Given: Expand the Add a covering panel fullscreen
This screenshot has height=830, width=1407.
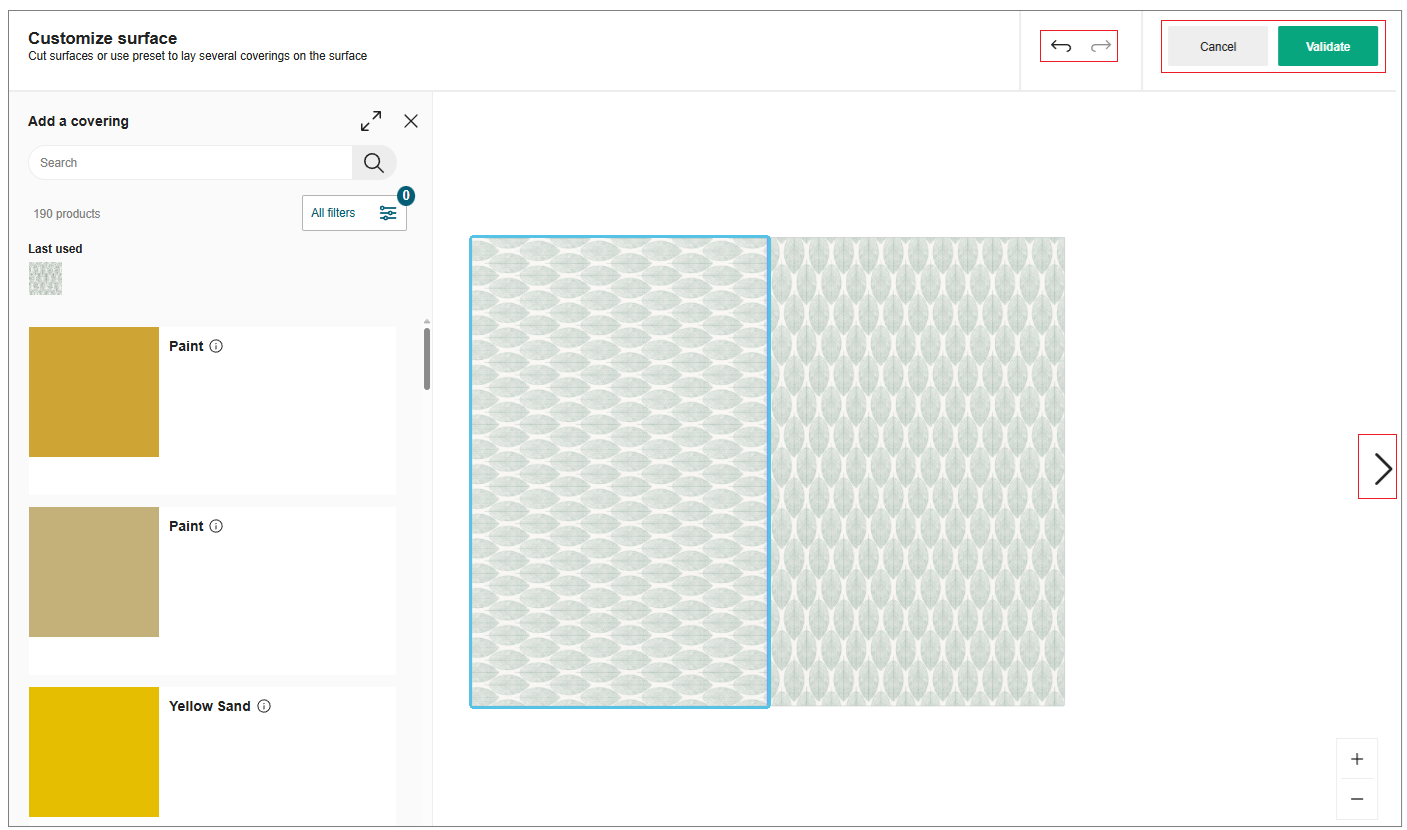Looking at the screenshot, I should coord(370,120).
